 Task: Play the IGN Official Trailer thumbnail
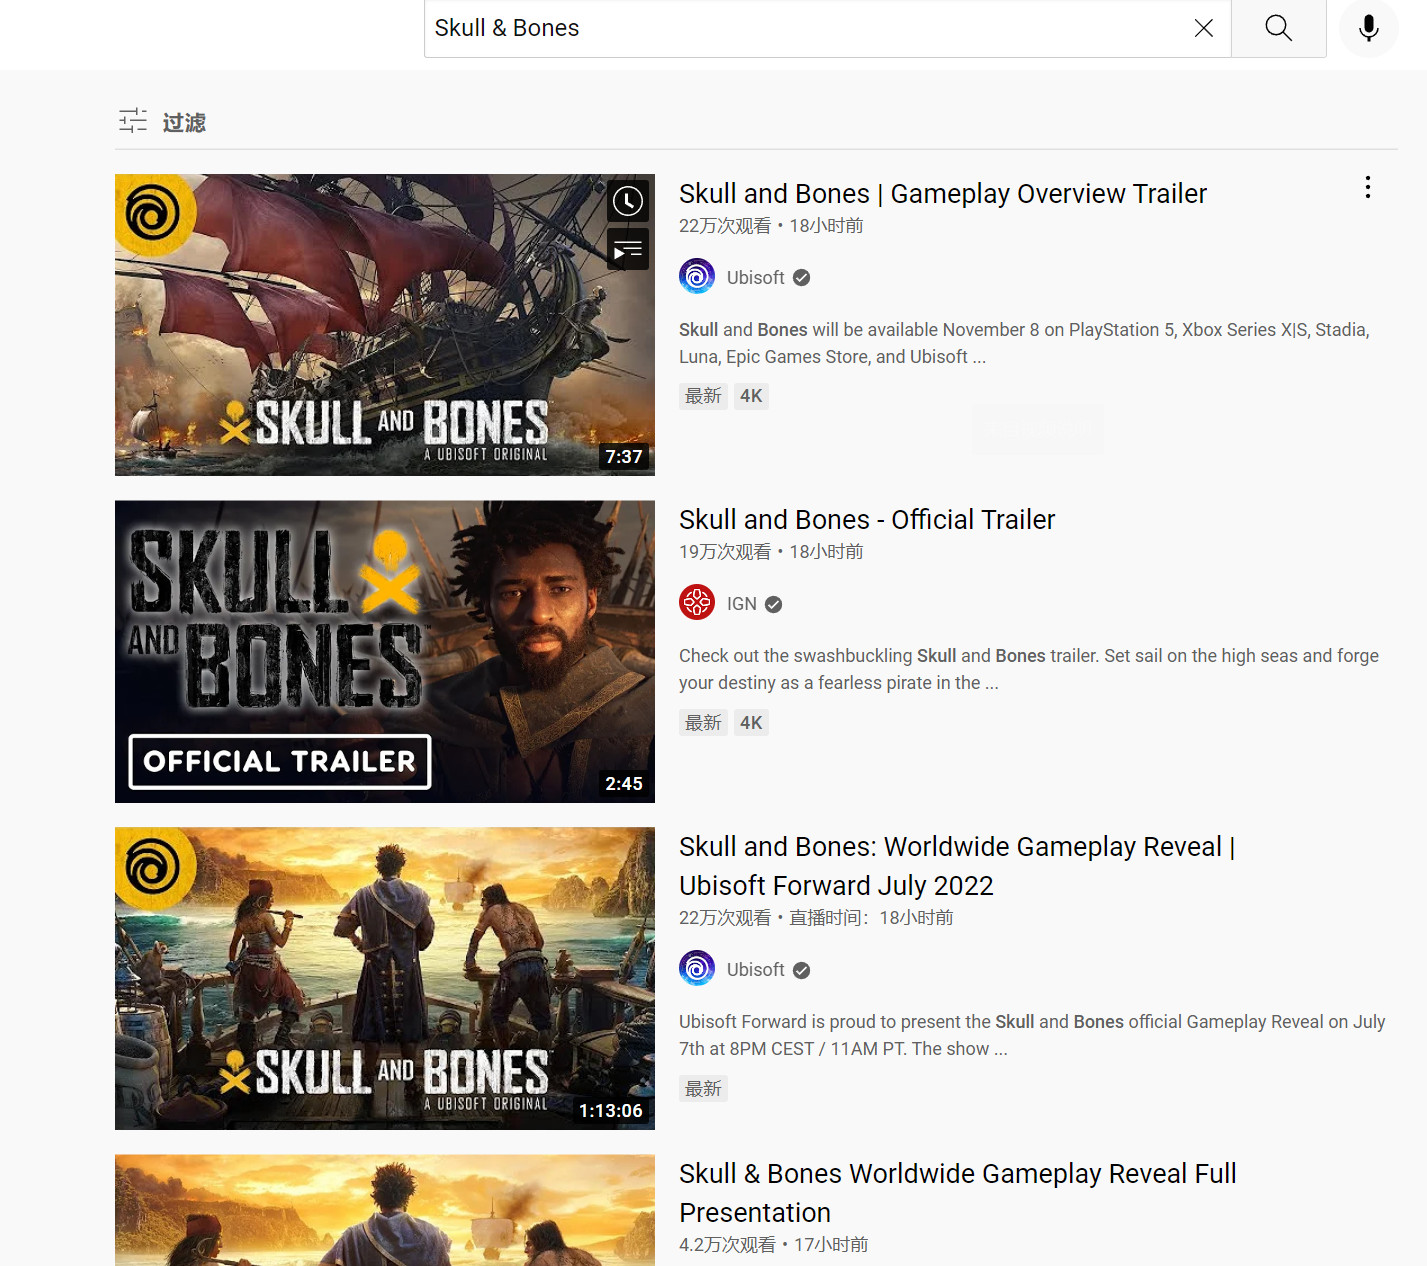tap(384, 651)
